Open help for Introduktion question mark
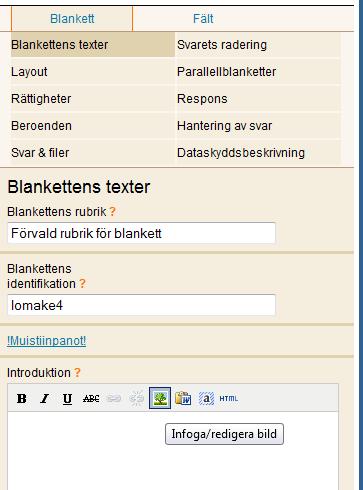The image size is (363, 490). click(77, 373)
